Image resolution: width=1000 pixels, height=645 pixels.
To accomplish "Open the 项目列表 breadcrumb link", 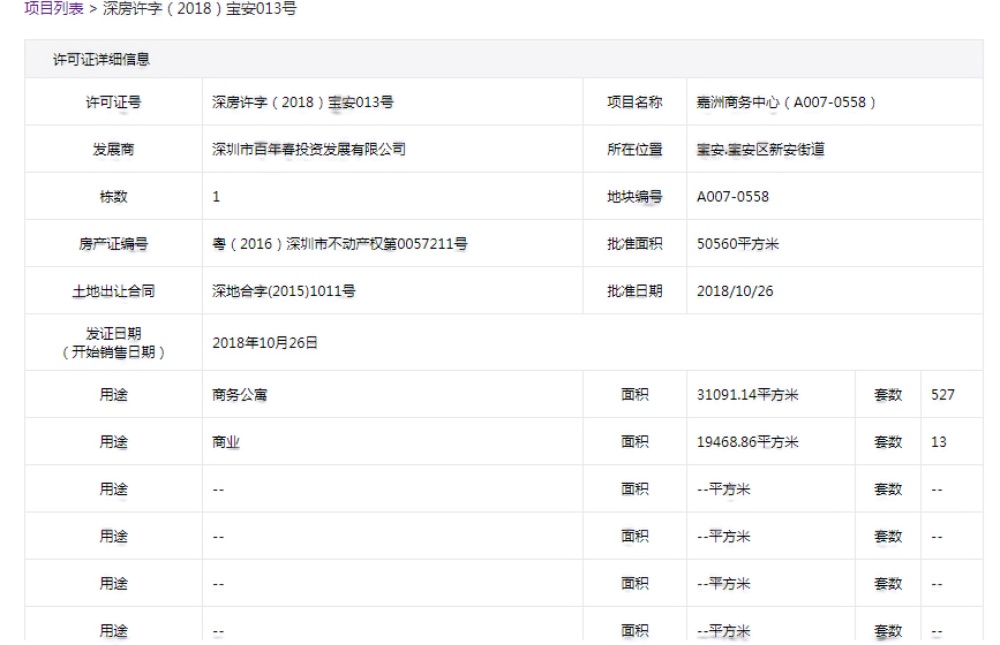I will pos(54,9).
